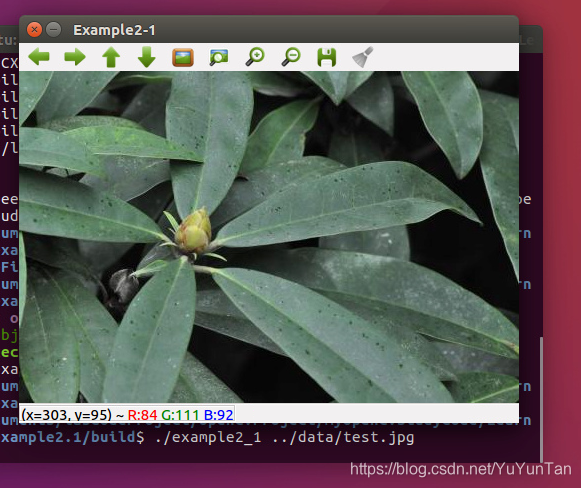Click the xample2.1/build$ terminal prompt
Screen dimensions: 581x488
pyautogui.click(x=73, y=438)
